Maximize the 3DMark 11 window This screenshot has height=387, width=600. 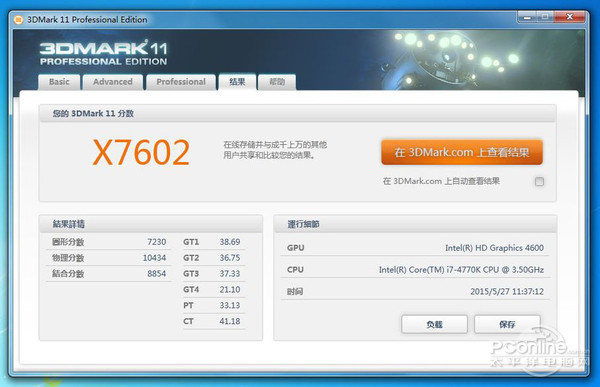tap(545, 17)
